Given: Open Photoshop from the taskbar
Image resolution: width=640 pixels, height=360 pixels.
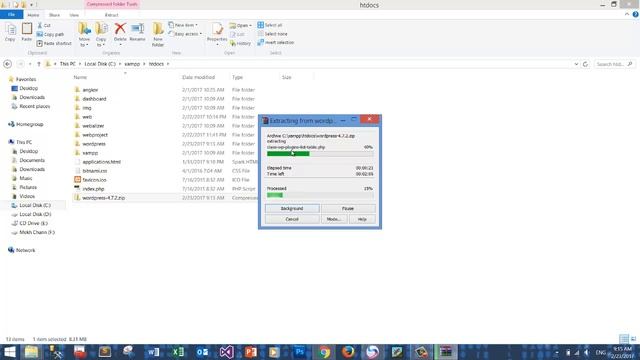Looking at the screenshot, I should point(300,352).
